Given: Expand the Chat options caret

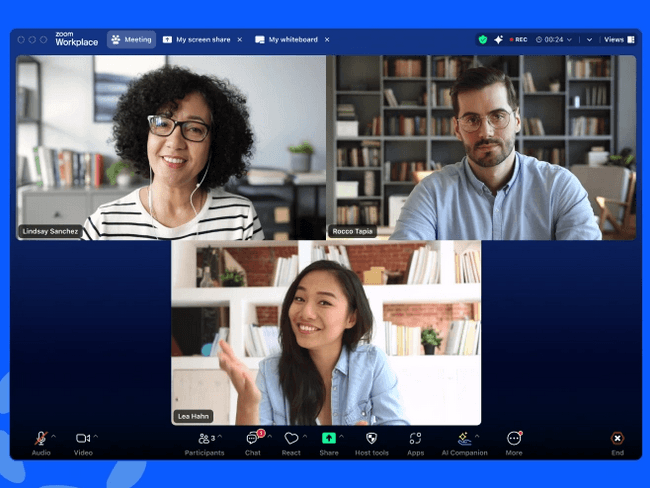Looking at the screenshot, I should click(270, 436).
